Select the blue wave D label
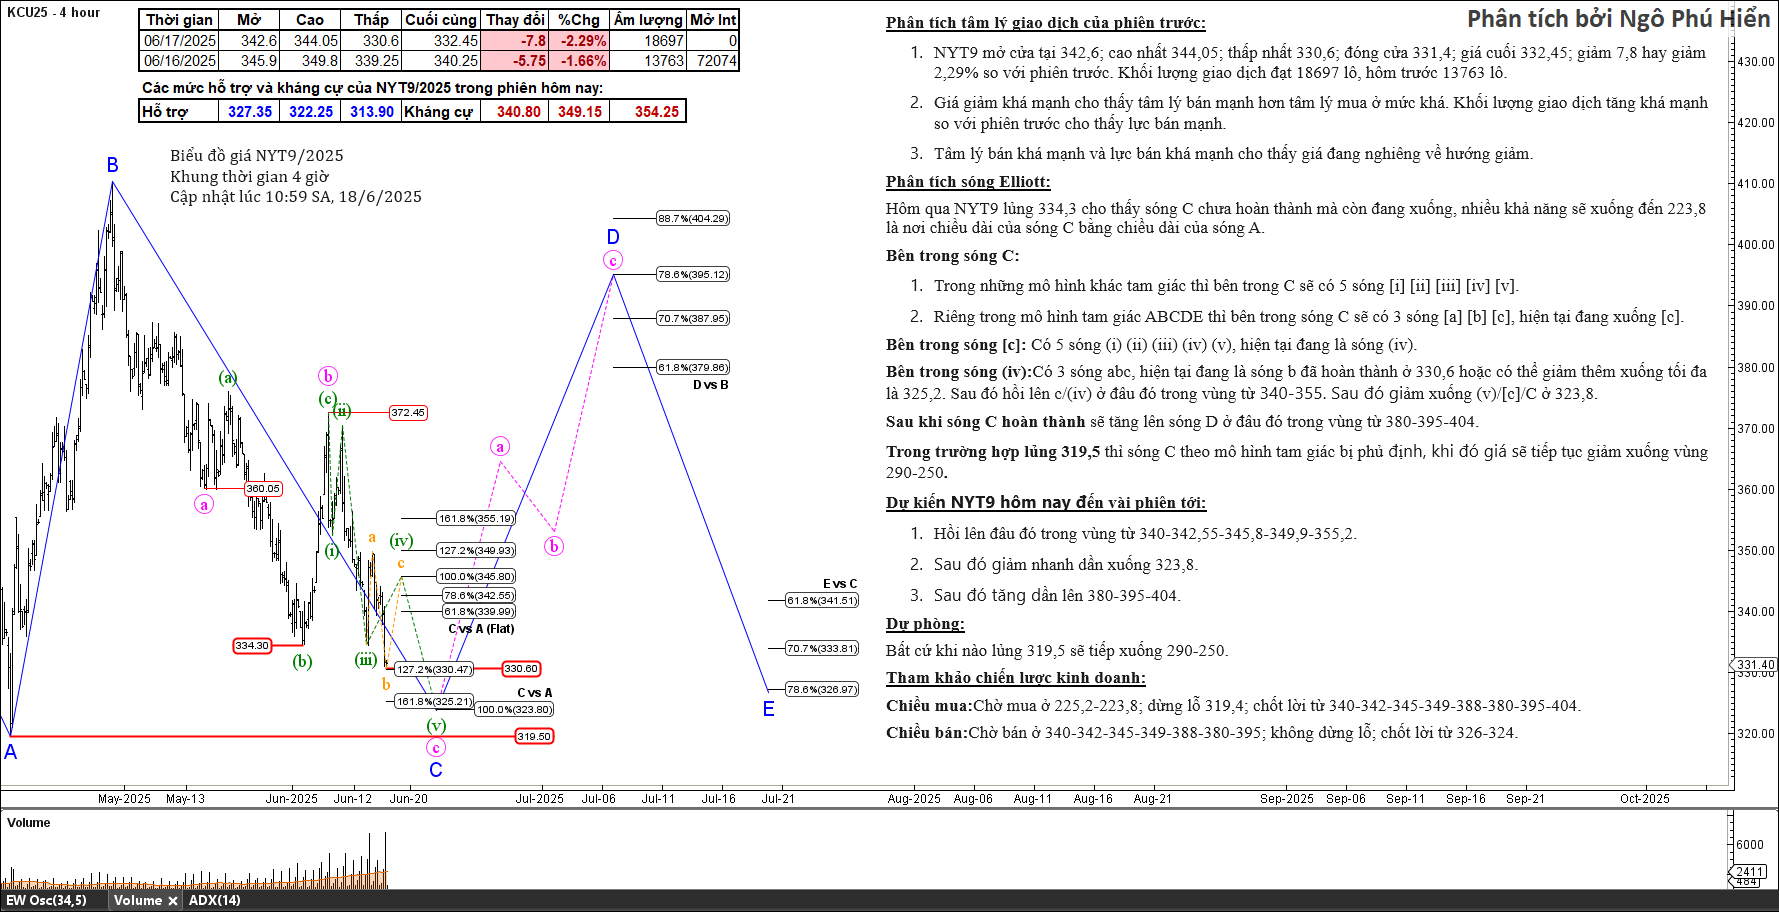Image resolution: width=1779 pixels, height=912 pixels. [x=613, y=237]
